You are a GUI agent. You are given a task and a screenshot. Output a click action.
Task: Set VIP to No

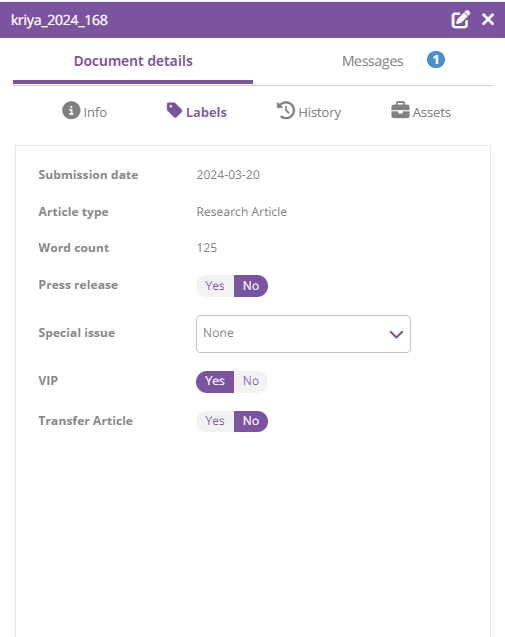[251, 381]
